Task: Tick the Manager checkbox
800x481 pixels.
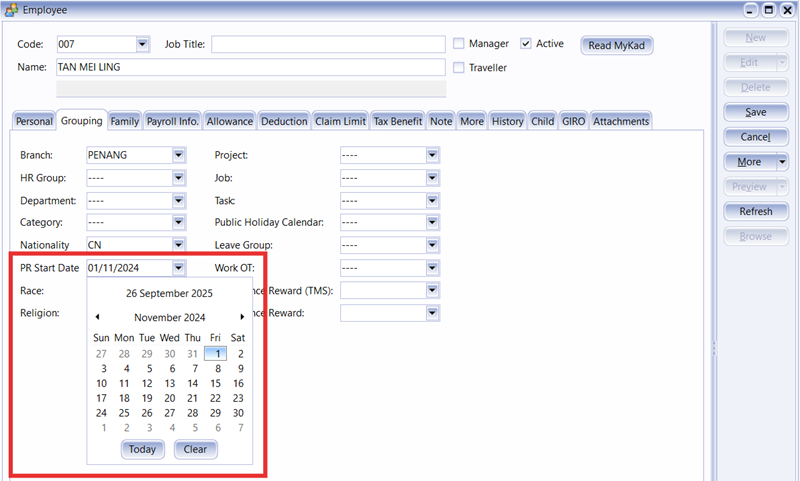Action: click(x=459, y=44)
